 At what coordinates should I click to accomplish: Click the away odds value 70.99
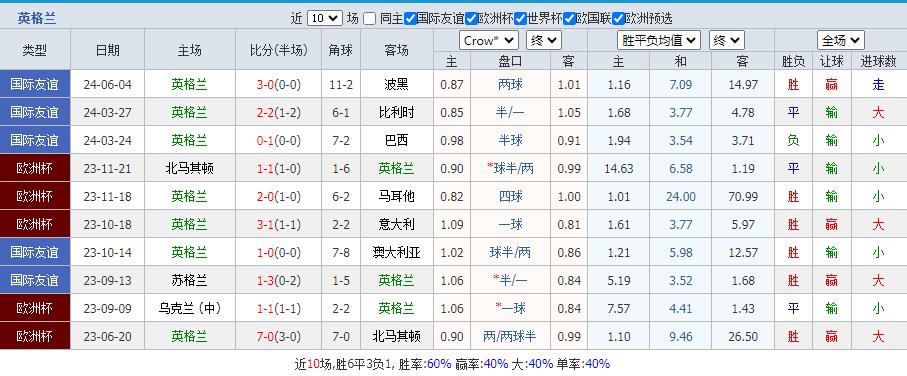(743, 197)
